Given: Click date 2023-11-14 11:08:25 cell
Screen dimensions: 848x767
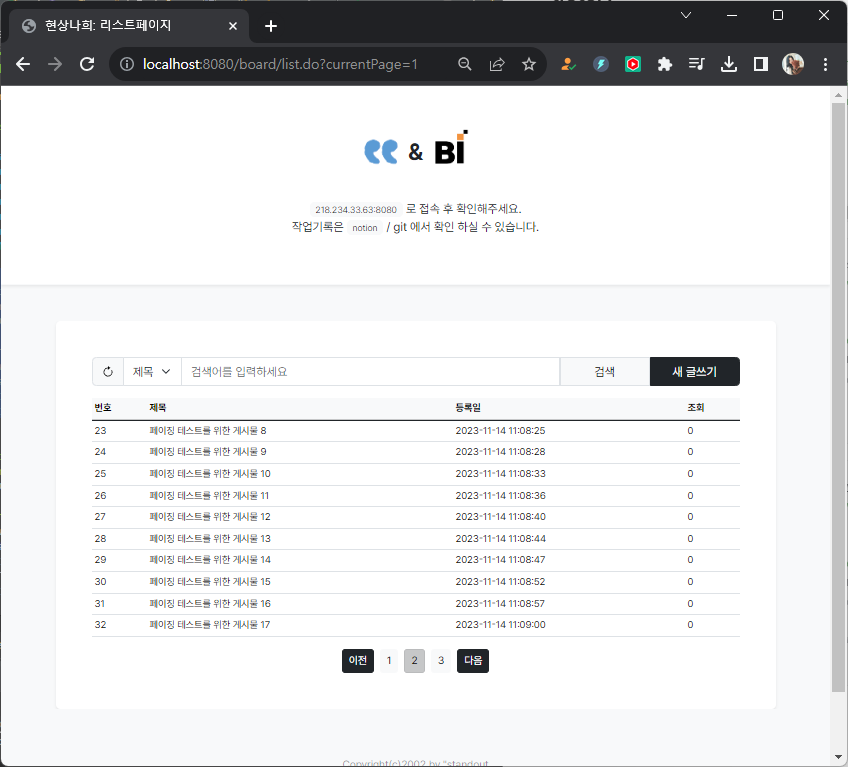Looking at the screenshot, I should coord(500,431).
